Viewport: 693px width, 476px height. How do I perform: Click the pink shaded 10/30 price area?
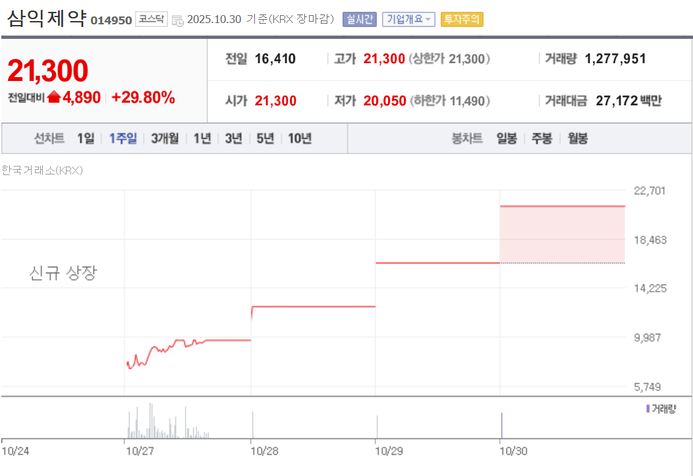[561, 234]
